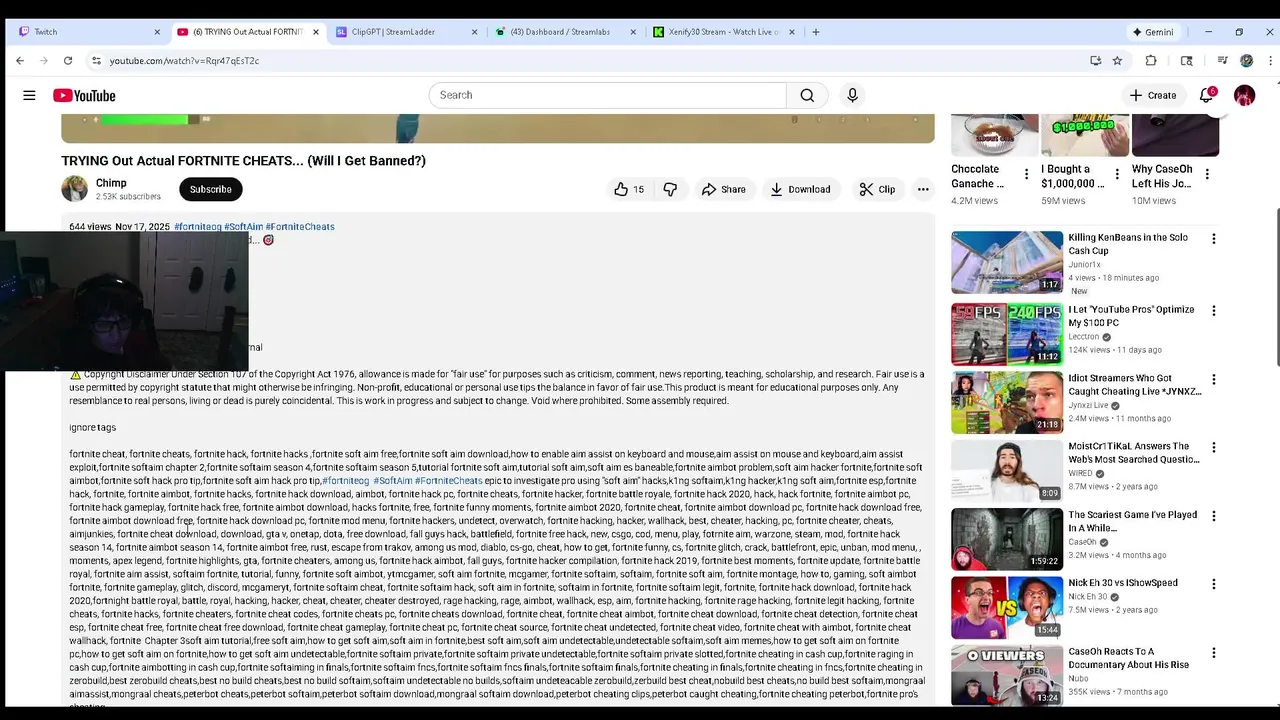
Task: Open Idiot Streamers Caught Cheating thumbnail
Action: click(x=1007, y=403)
